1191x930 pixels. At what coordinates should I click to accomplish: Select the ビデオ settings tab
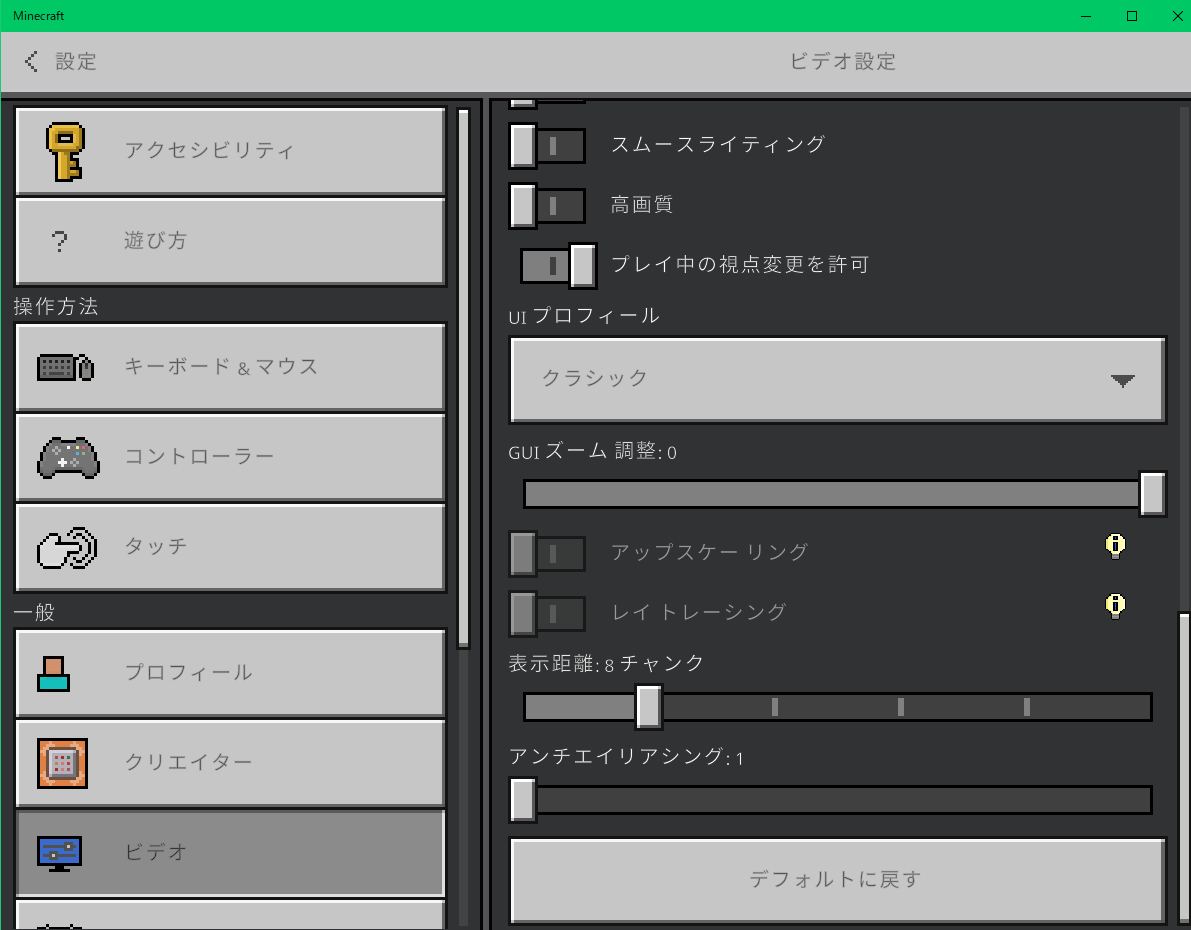230,853
